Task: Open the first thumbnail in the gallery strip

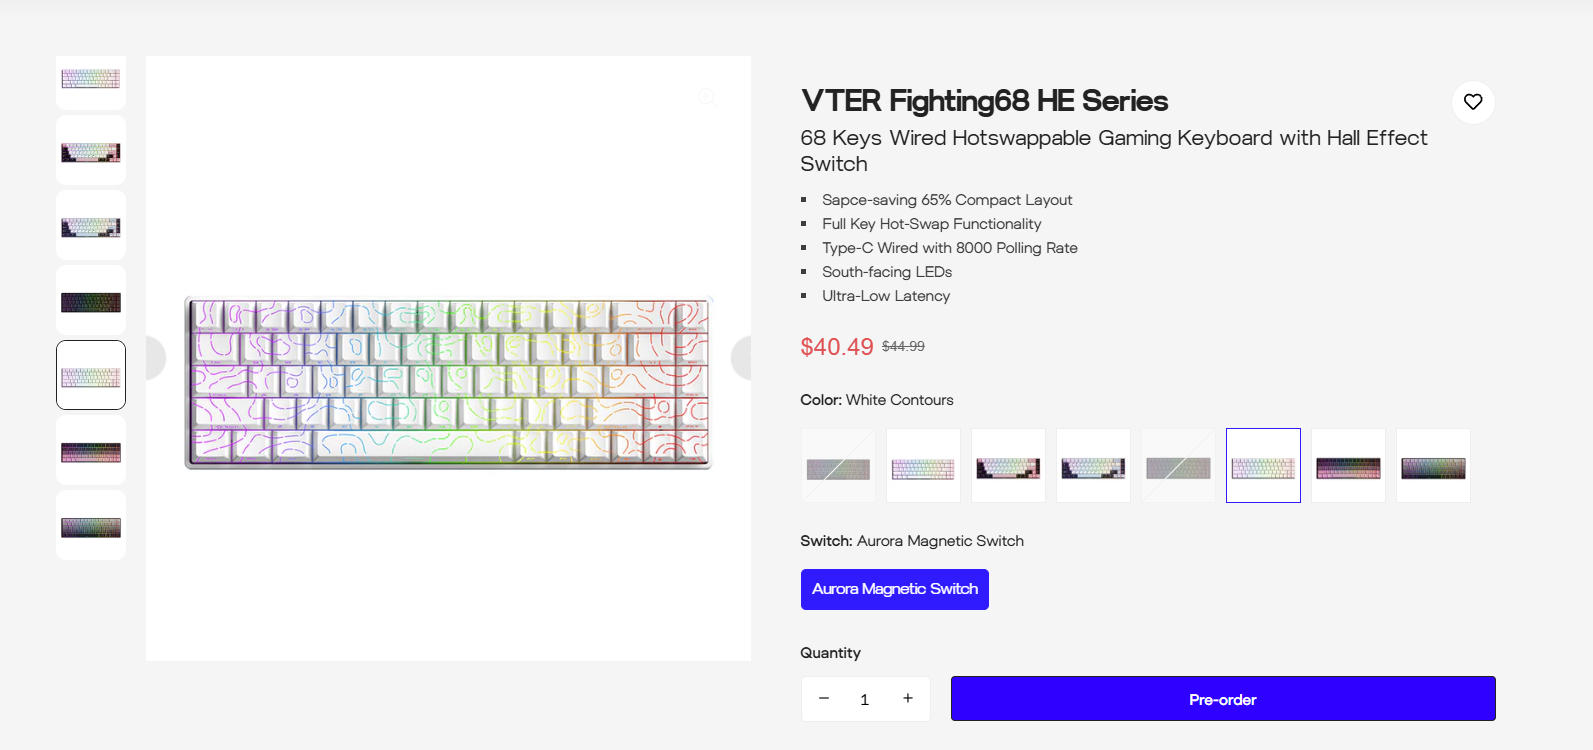Action: pyautogui.click(x=91, y=80)
